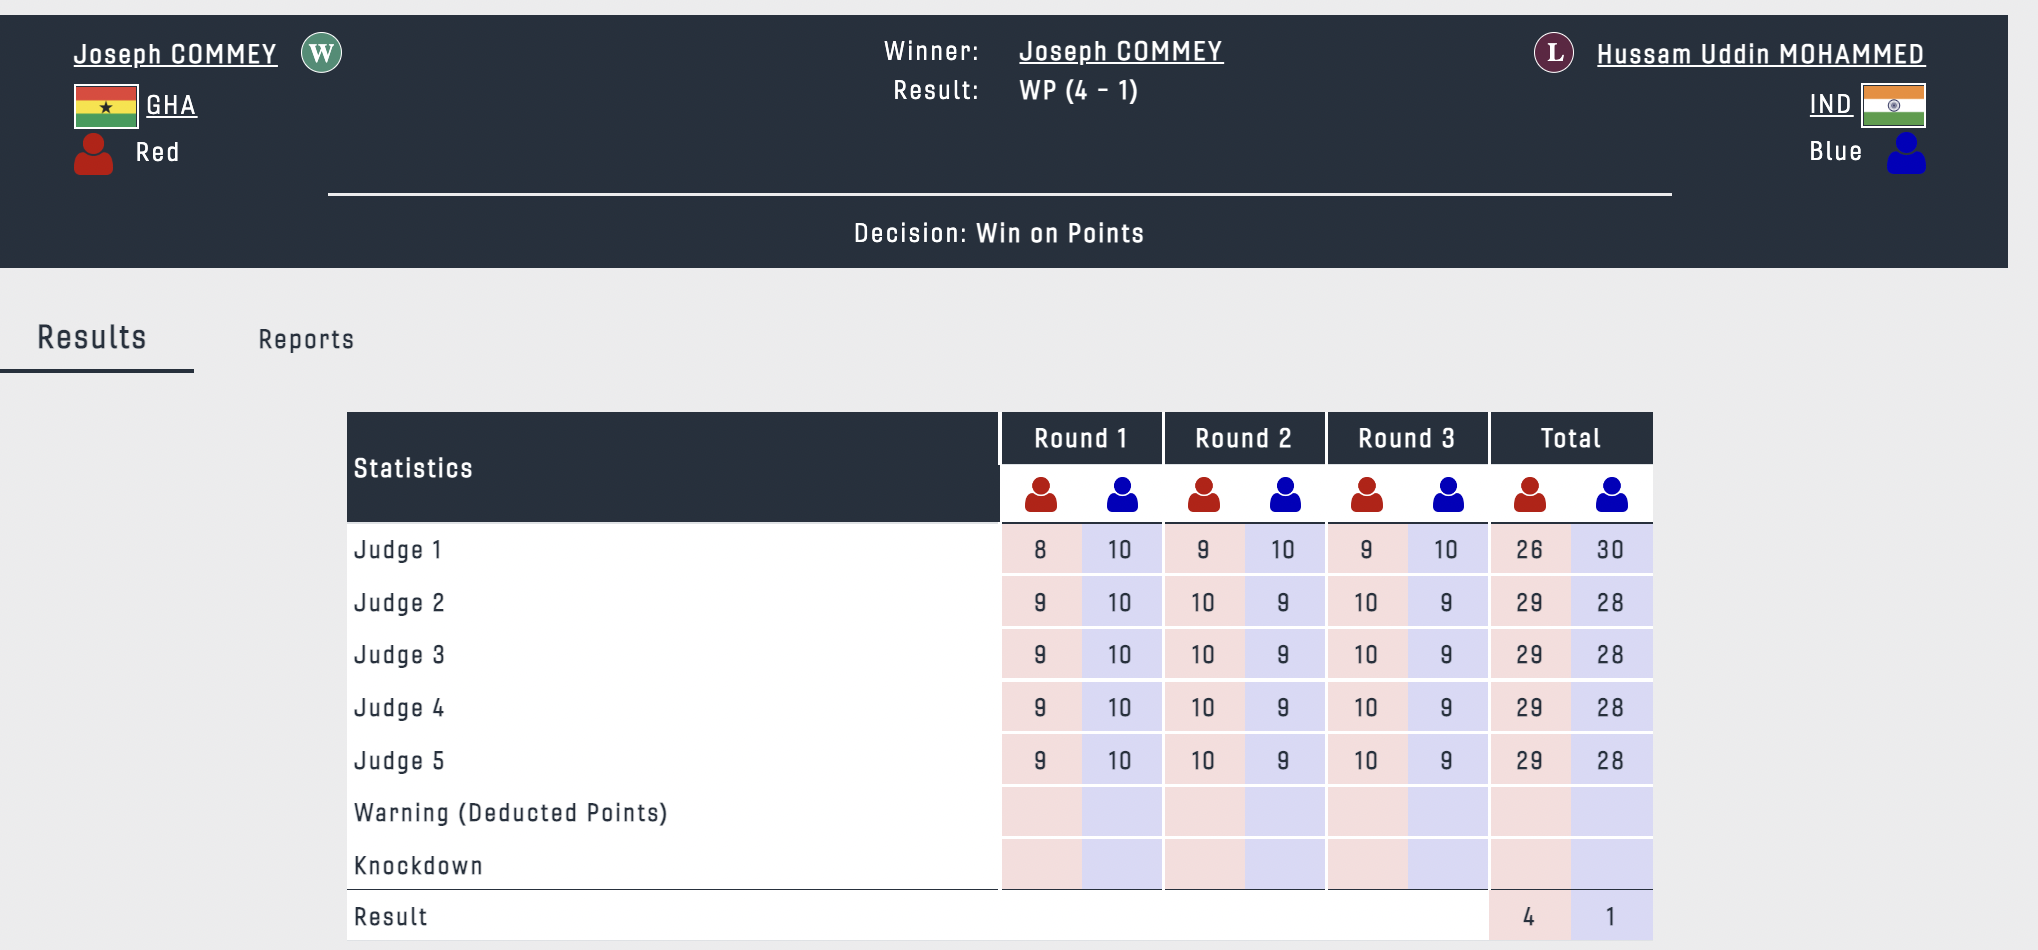This screenshot has height=950, width=2038.
Task: Click the India flag icon
Action: [x=1893, y=106]
